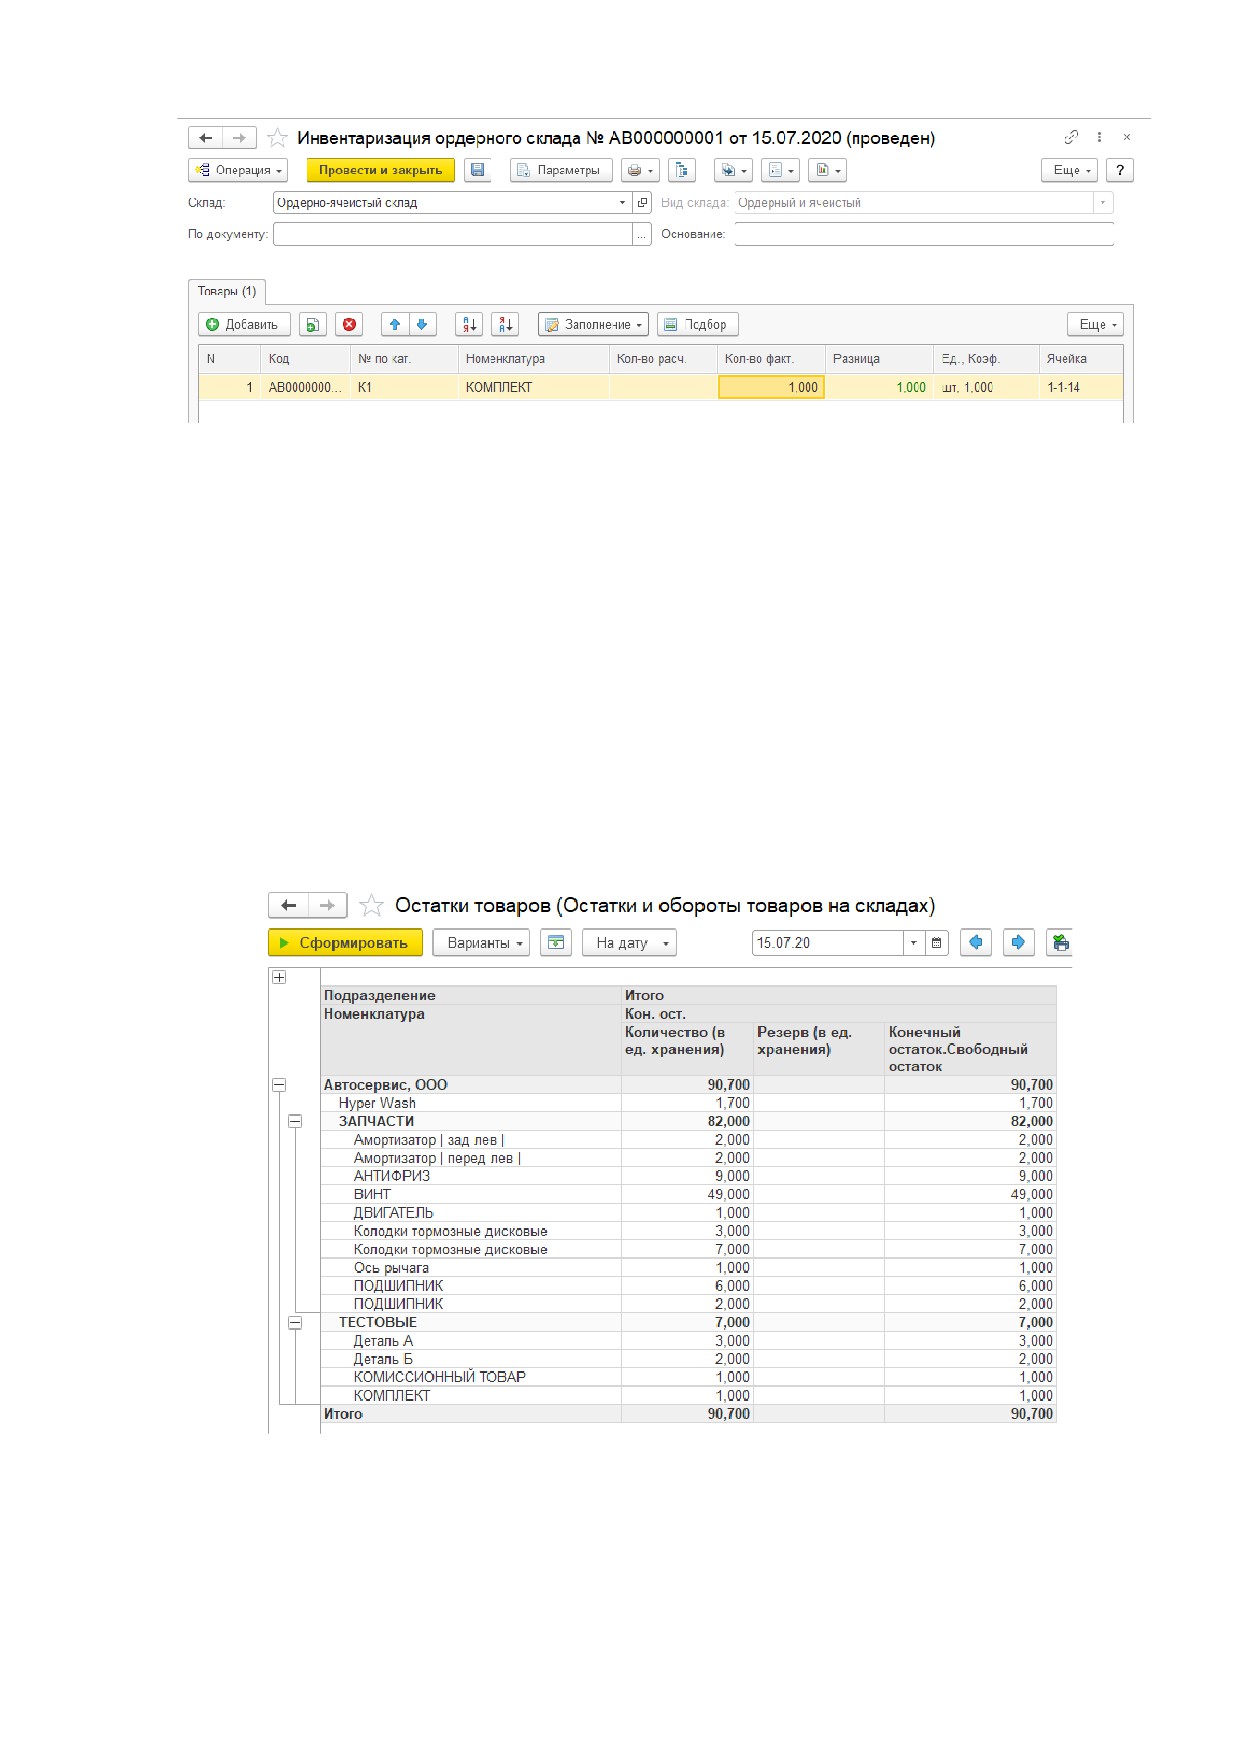1239x1752 pixels.
Task: Move the row down with blue arrow
Action: [422, 324]
